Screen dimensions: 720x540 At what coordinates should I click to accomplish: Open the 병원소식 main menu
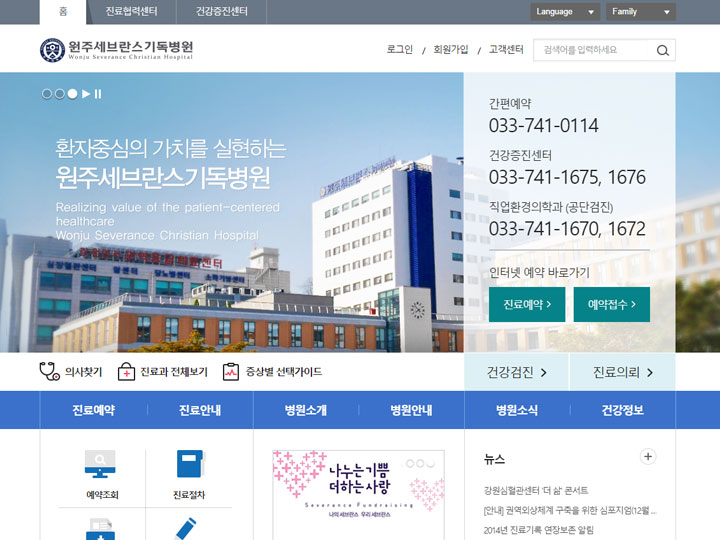tap(517, 410)
